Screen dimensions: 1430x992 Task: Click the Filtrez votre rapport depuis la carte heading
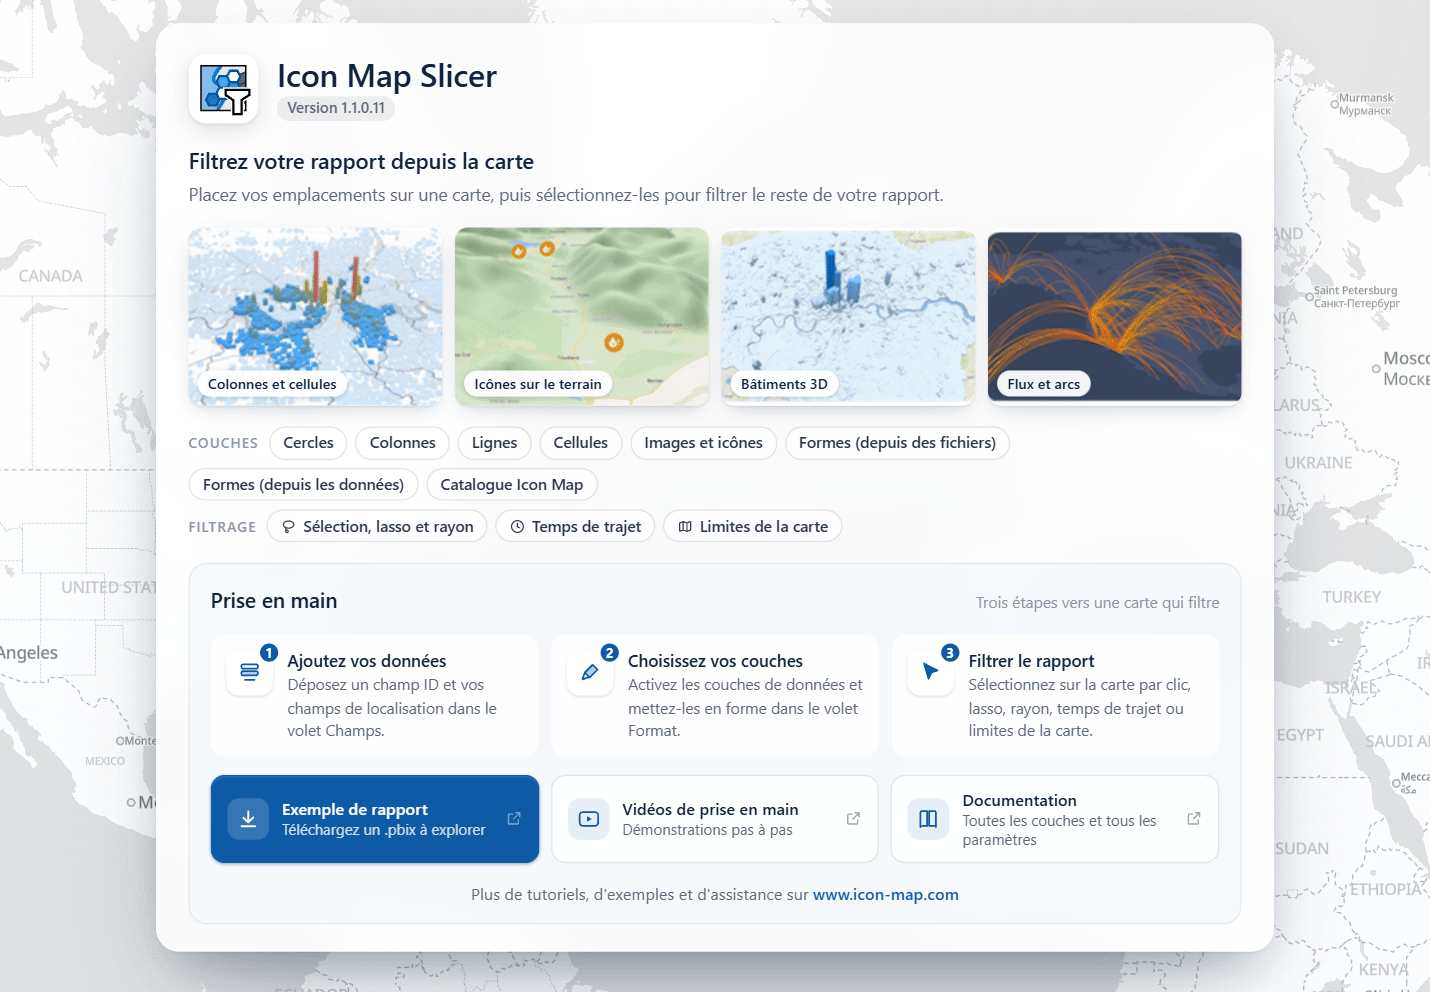pyautogui.click(x=361, y=162)
